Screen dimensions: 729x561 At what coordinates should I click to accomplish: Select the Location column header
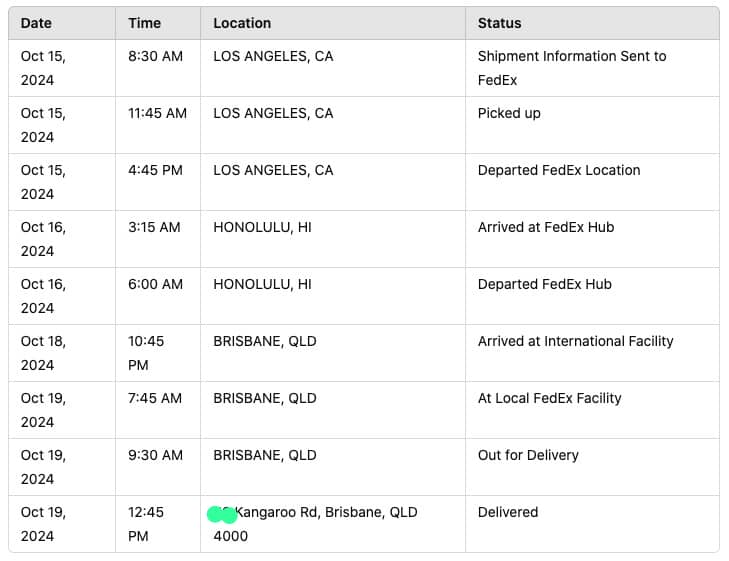(242, 23)
